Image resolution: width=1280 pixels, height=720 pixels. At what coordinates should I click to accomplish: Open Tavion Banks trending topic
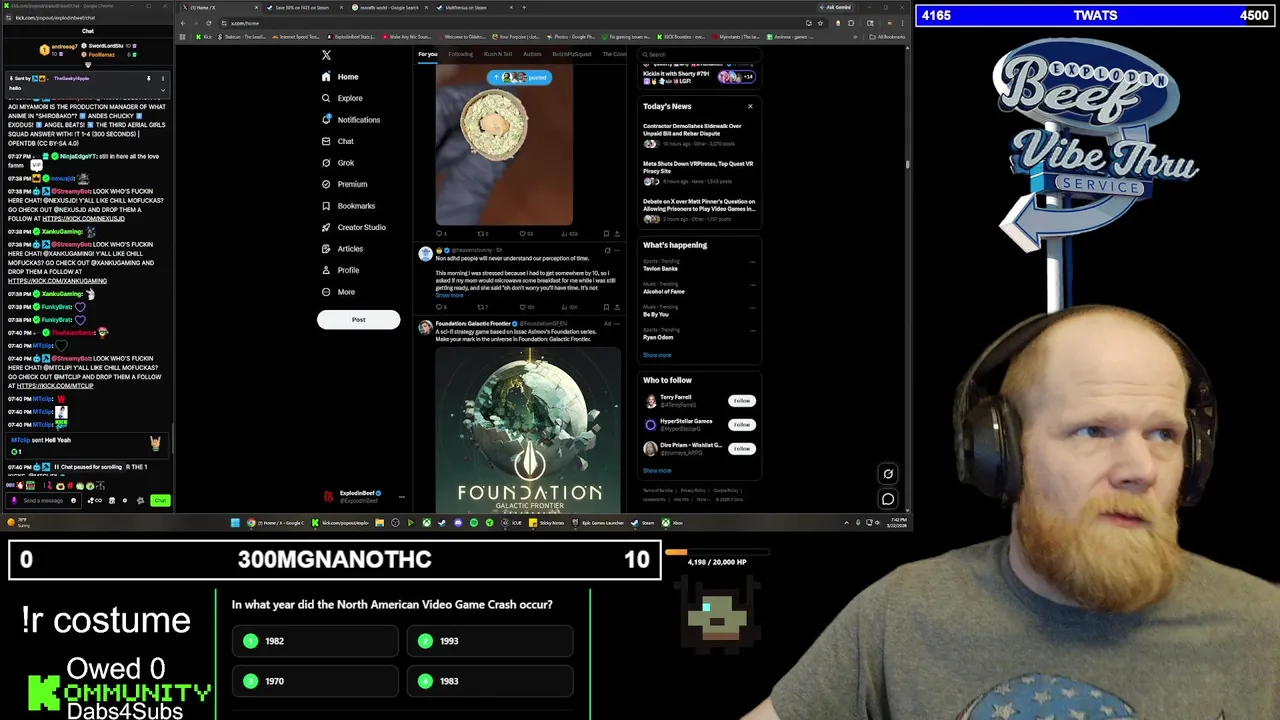coord(660,269)
